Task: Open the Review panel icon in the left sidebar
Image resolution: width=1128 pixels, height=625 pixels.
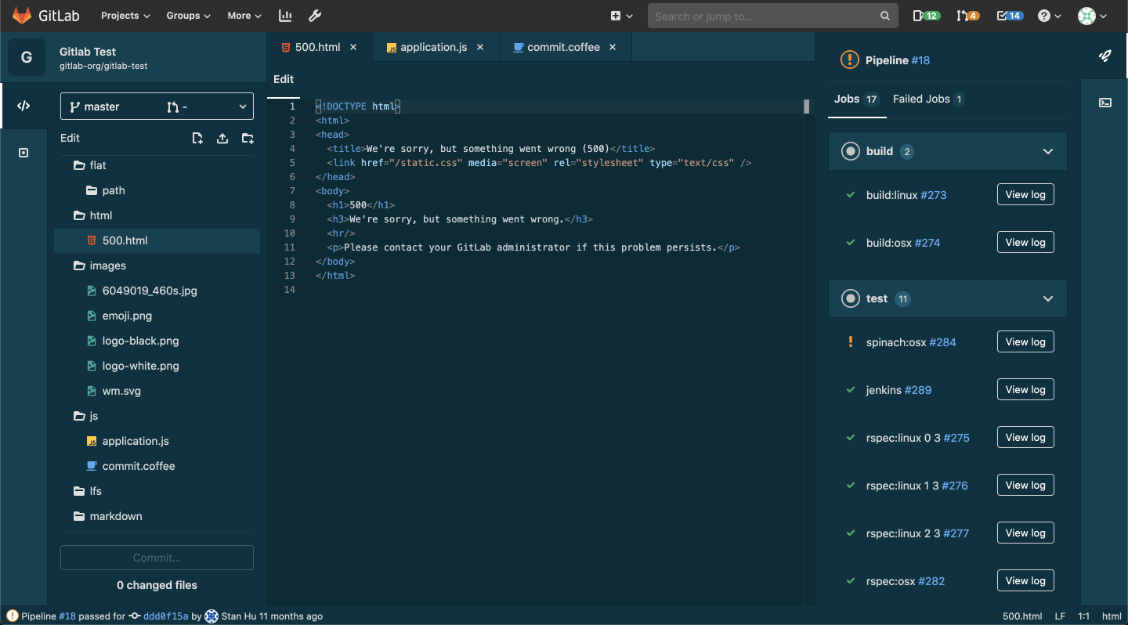Action: pyautogui.click(x=22, y=151)
